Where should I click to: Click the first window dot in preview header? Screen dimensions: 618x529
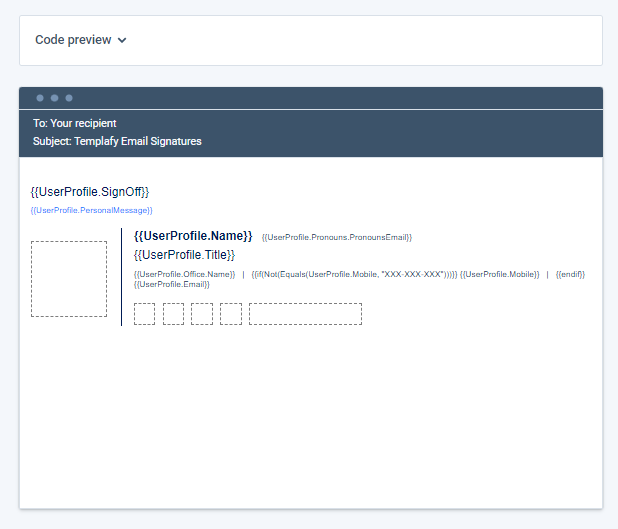[40, 98]
